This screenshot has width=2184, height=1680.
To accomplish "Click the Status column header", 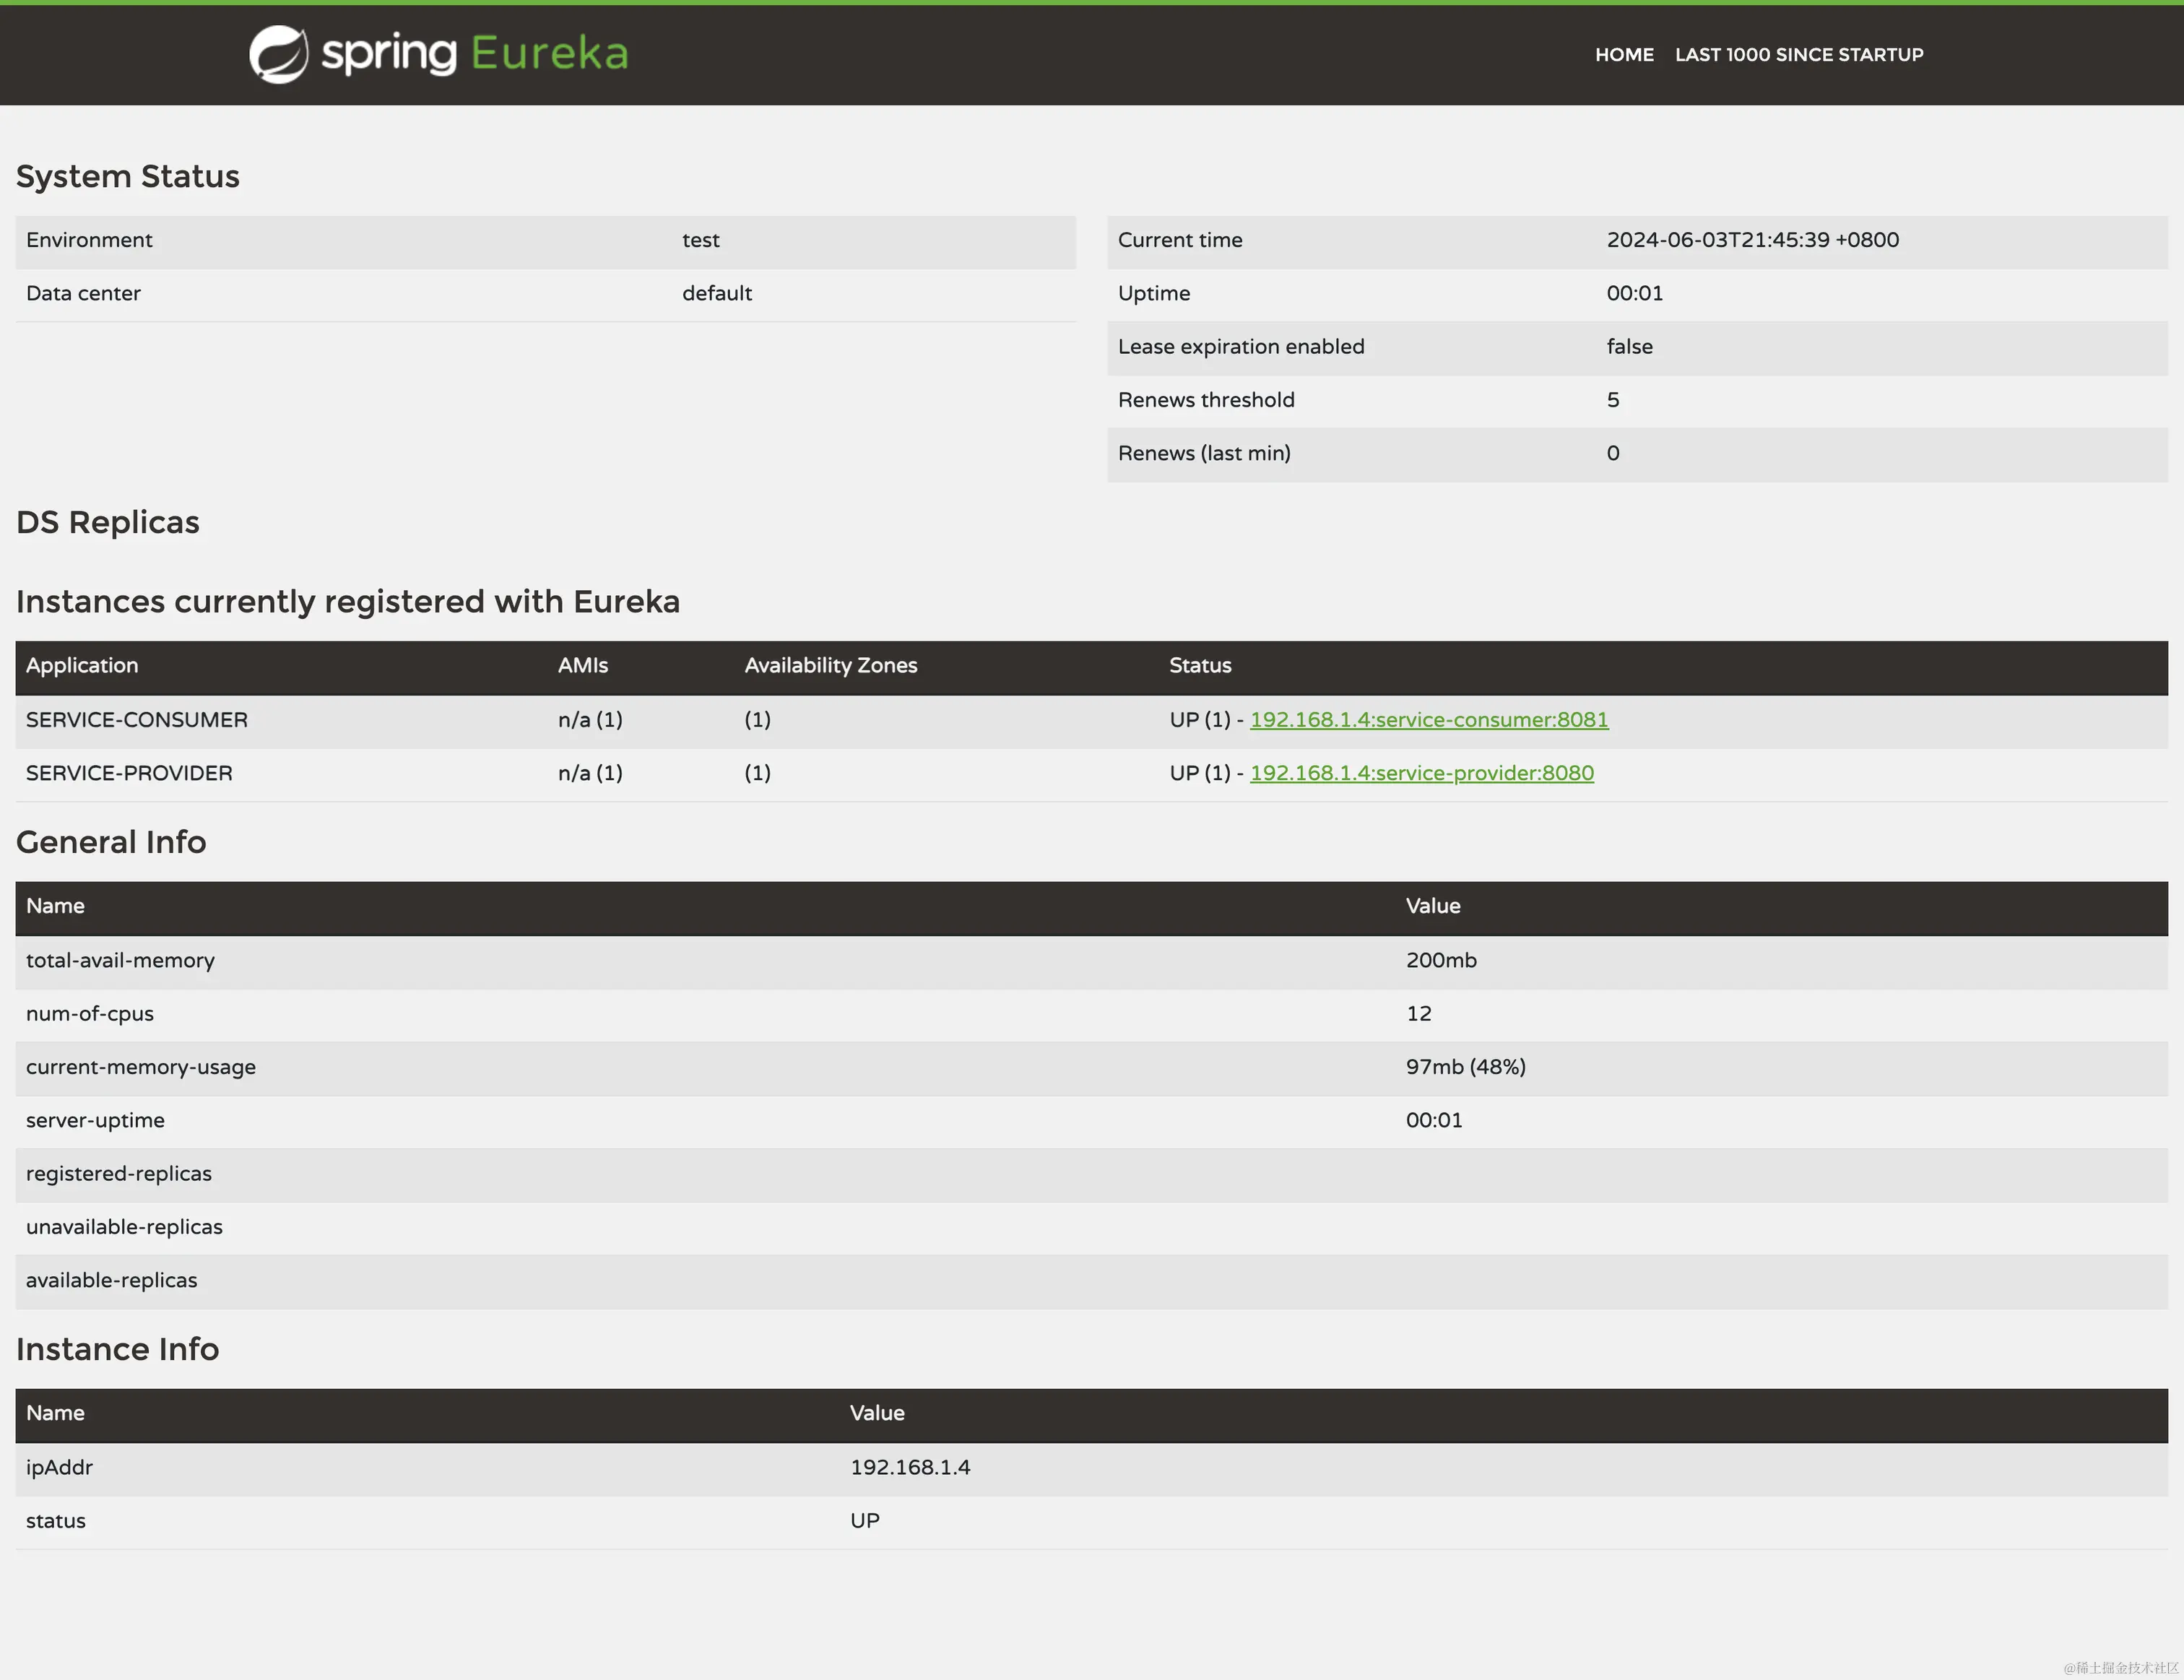I will (1200, 666).
